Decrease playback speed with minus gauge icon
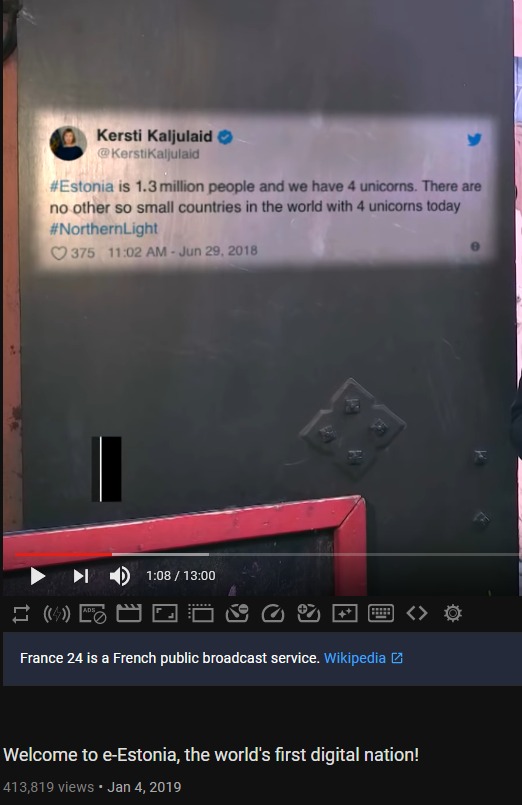The height and width of the screenshot is (805, 522). [237, 613]
